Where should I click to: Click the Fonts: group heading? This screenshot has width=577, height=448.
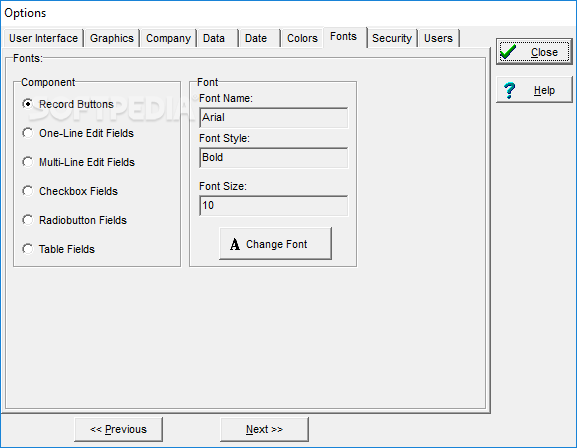click(x=28, y=58)
